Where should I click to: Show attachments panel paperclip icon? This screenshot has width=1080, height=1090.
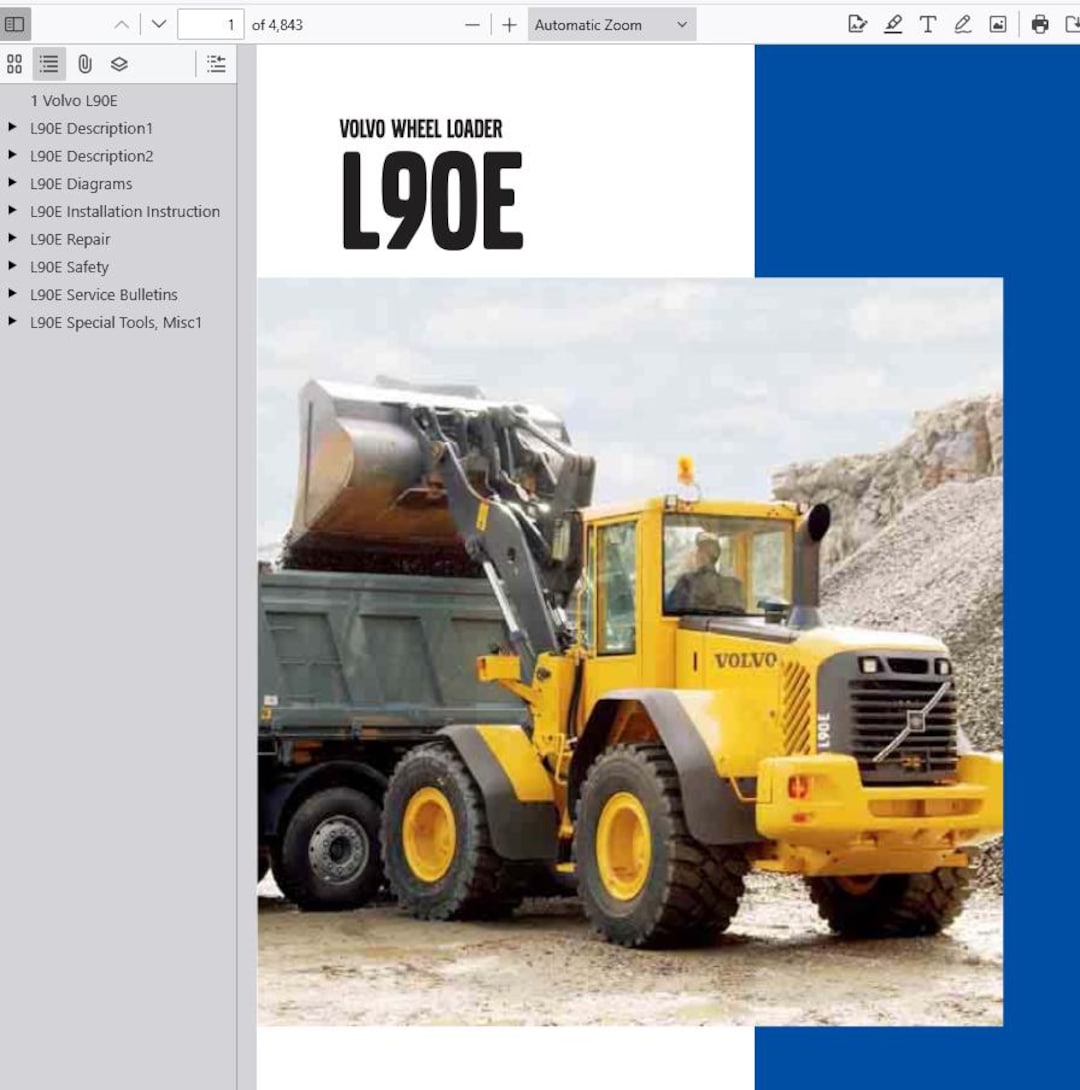click(85, 64)
